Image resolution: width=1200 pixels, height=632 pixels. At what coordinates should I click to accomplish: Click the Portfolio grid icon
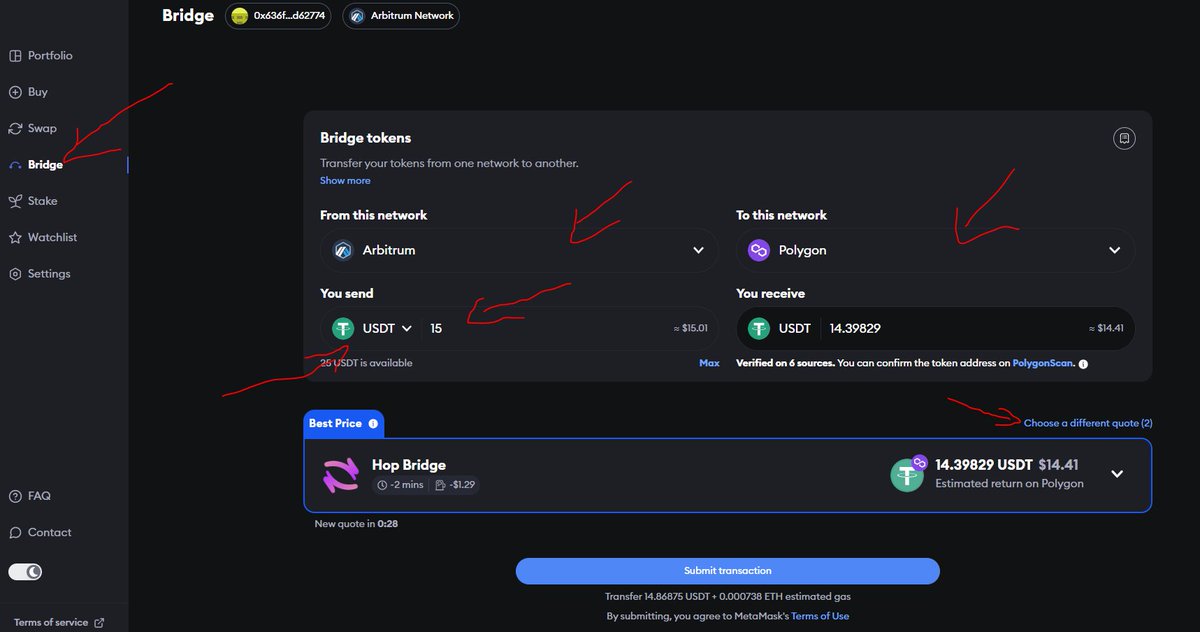[15, 56]
